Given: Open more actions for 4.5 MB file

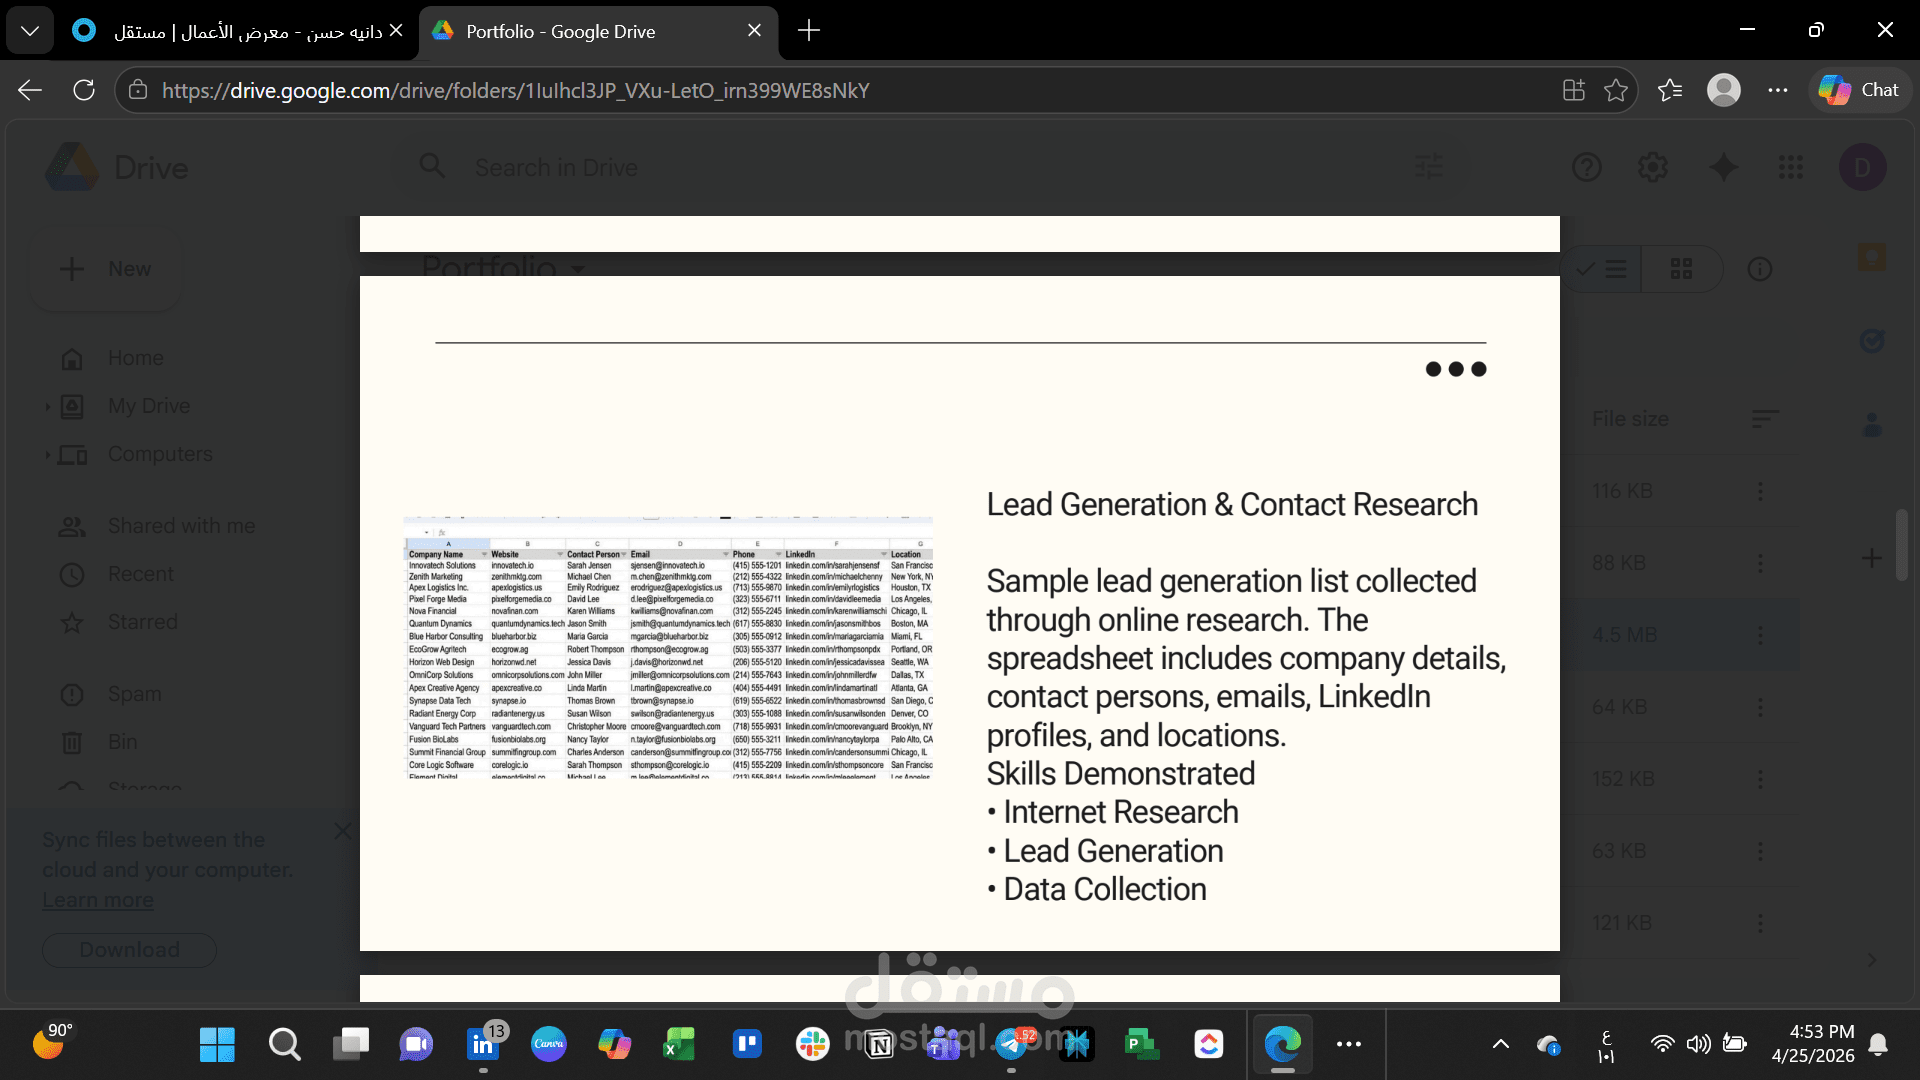Looking at the screenshot, I should pos(1760,635).
